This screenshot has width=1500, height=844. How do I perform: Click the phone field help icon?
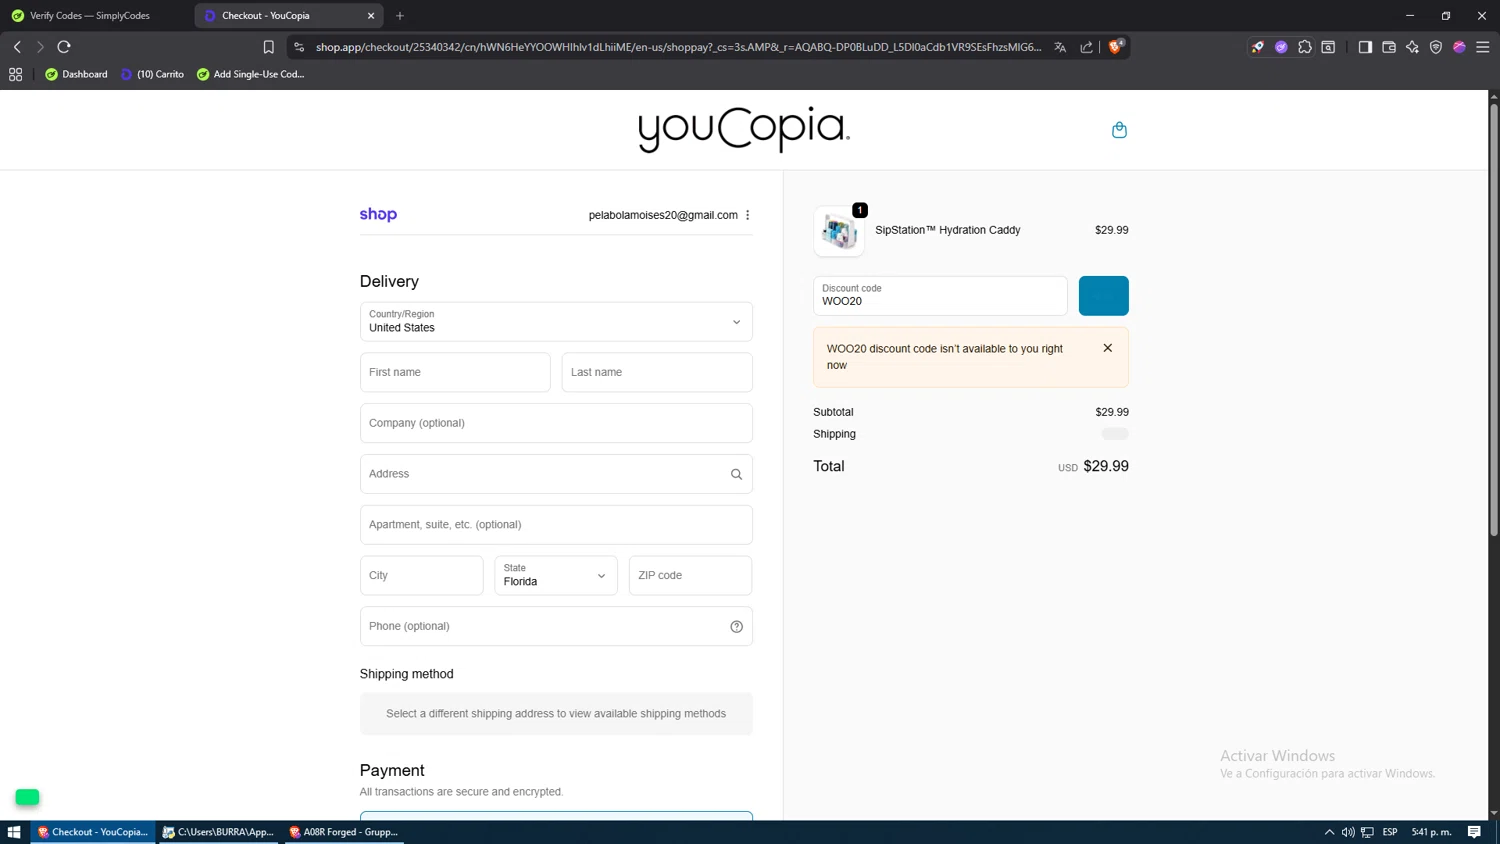736,626
